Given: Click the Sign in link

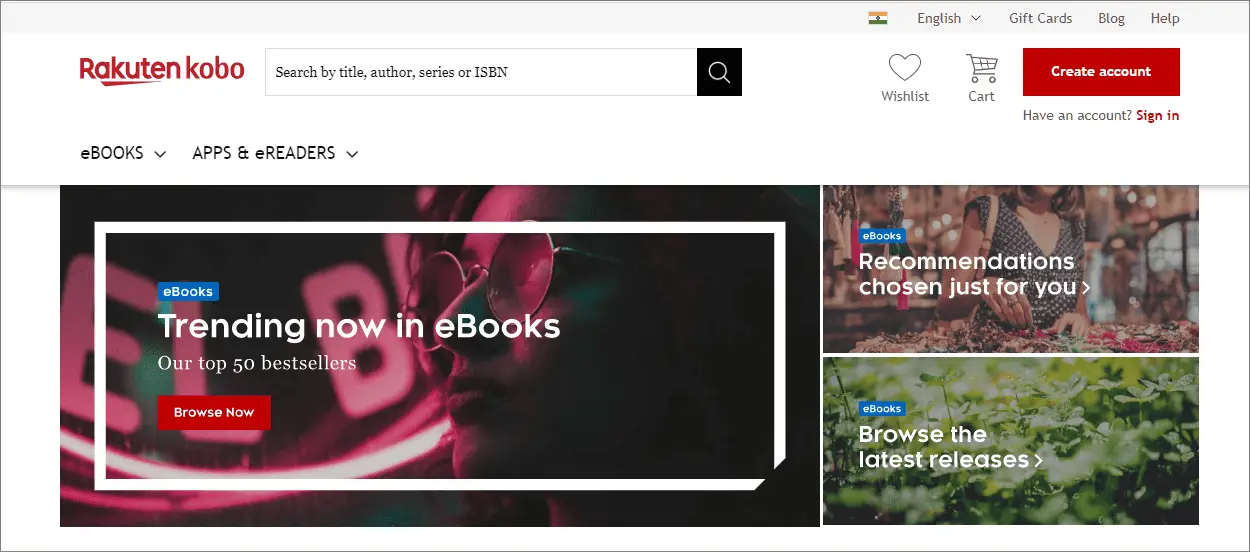Looking at the screenshot, I should tap(1158, 115).
